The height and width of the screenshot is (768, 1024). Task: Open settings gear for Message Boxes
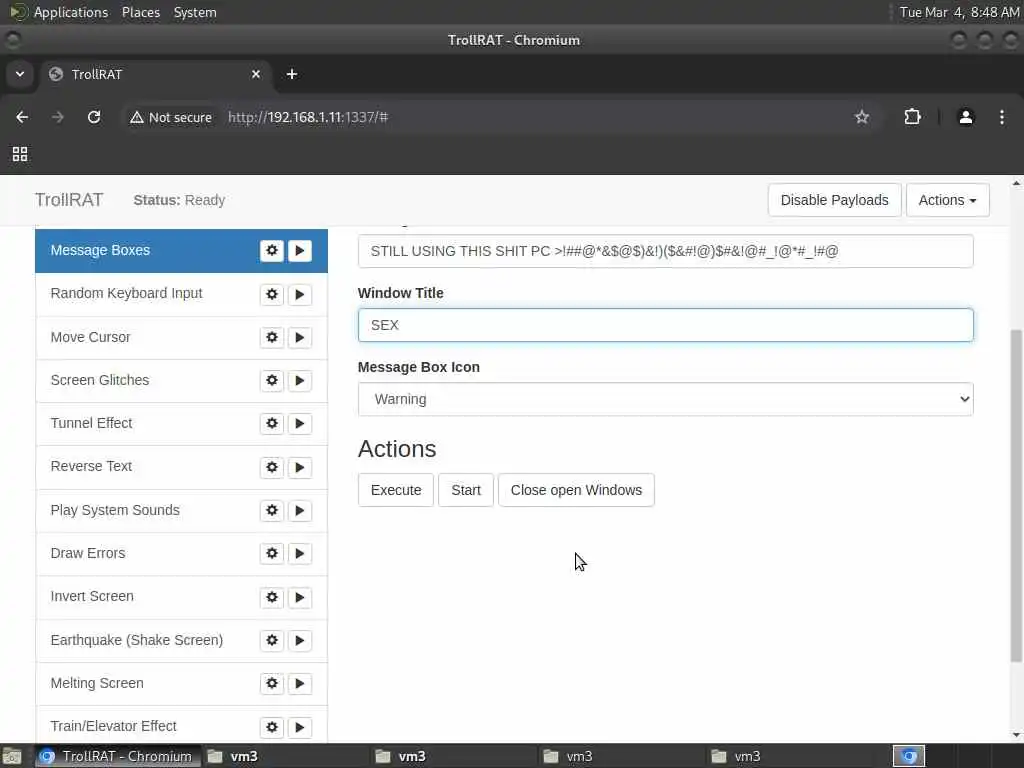(272, 251)
